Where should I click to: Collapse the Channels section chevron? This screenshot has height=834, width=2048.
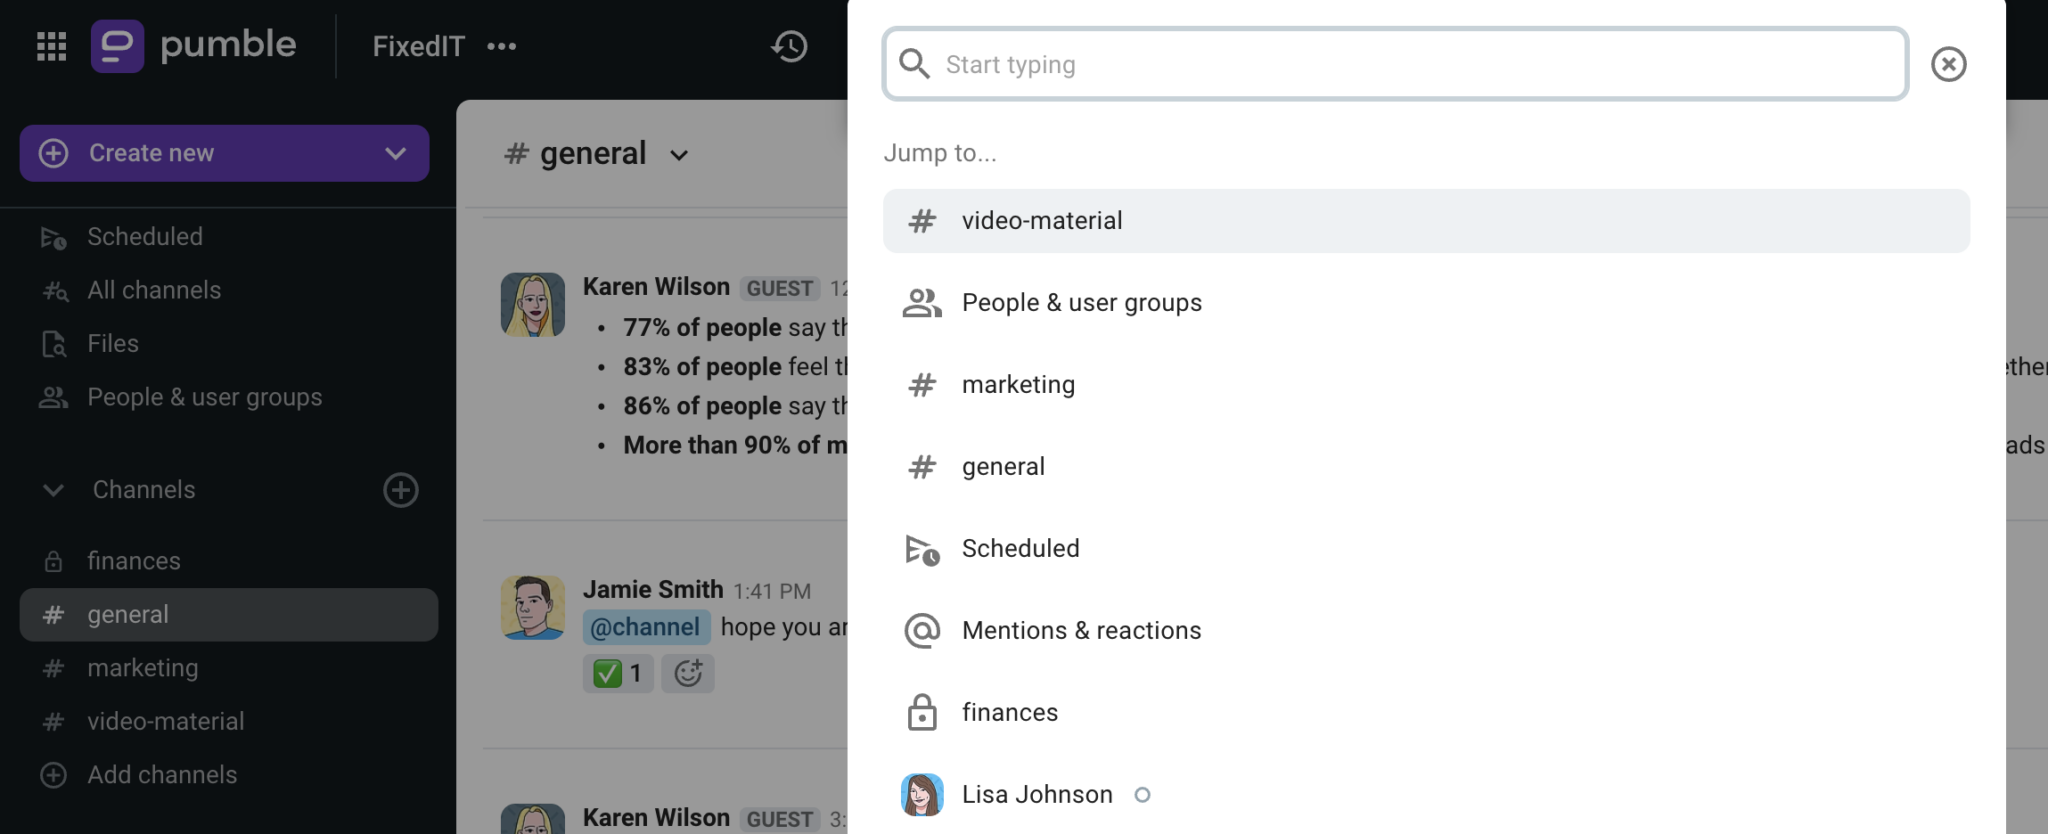[53, 490]
